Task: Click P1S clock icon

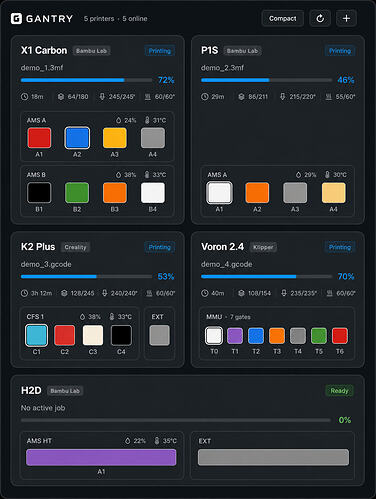Action: click(204, 97)
